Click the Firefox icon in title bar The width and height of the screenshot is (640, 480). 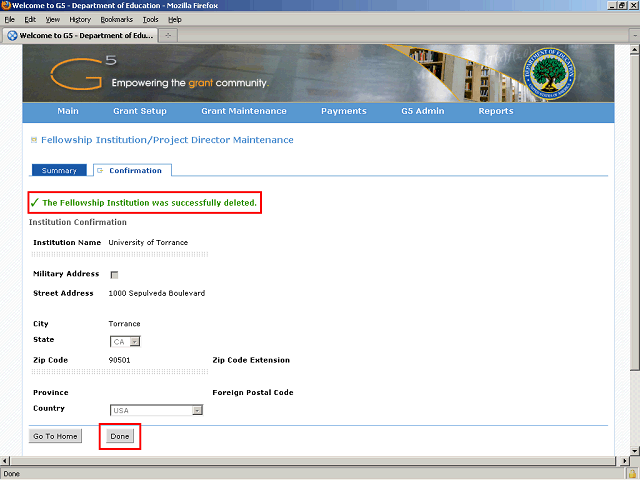click(6, 5)
